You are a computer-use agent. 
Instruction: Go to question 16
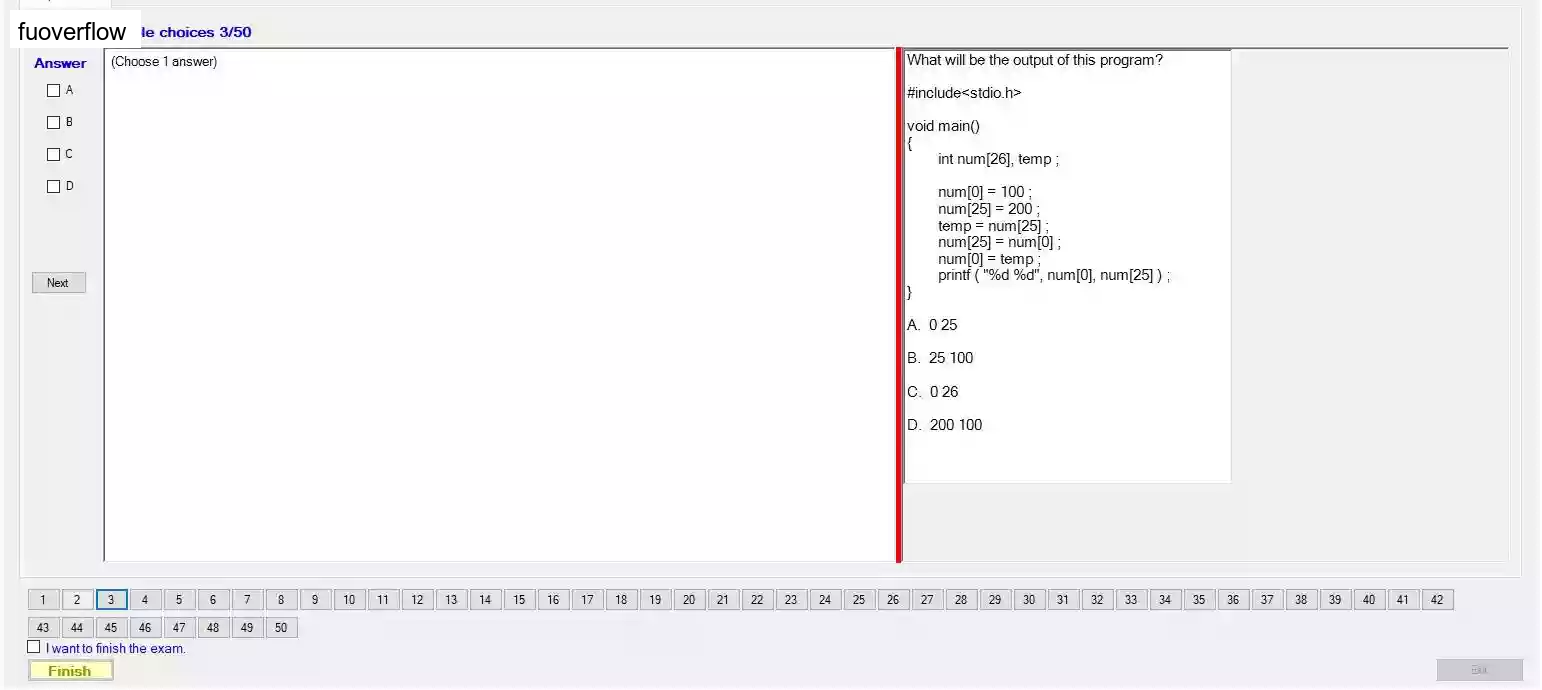(x=553, y=600)
